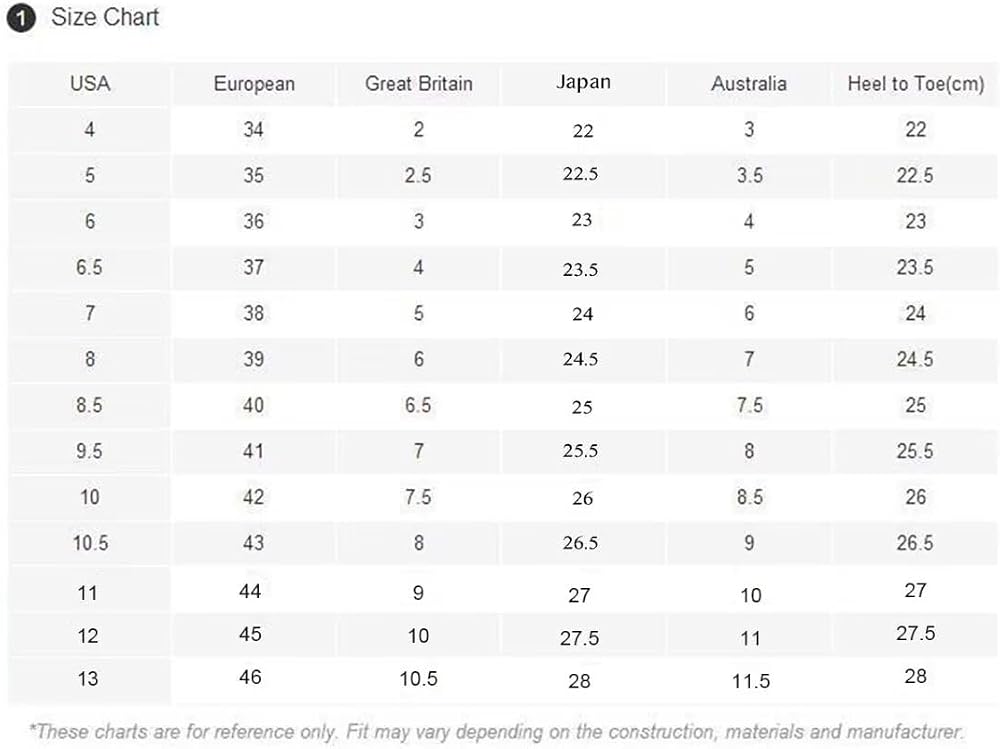The height and width of the screenshot is (749, 1000).
Task: Select Japan size 26.5 cell
Action: click(580, 543)
